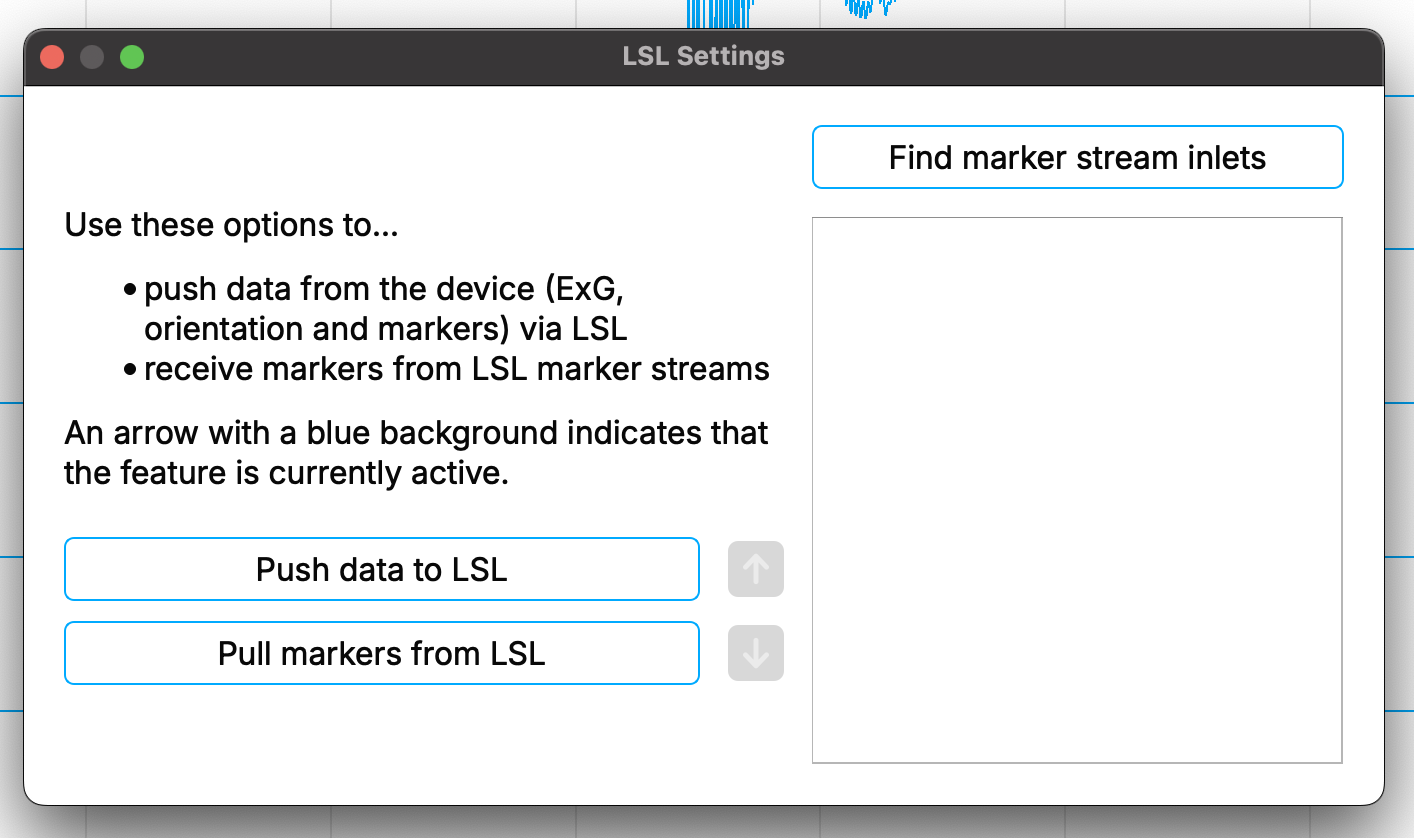Click the 'receive markers from LSL marker streams' text
This screenshot has width=1414, height=838.
[x=457, y=369]
